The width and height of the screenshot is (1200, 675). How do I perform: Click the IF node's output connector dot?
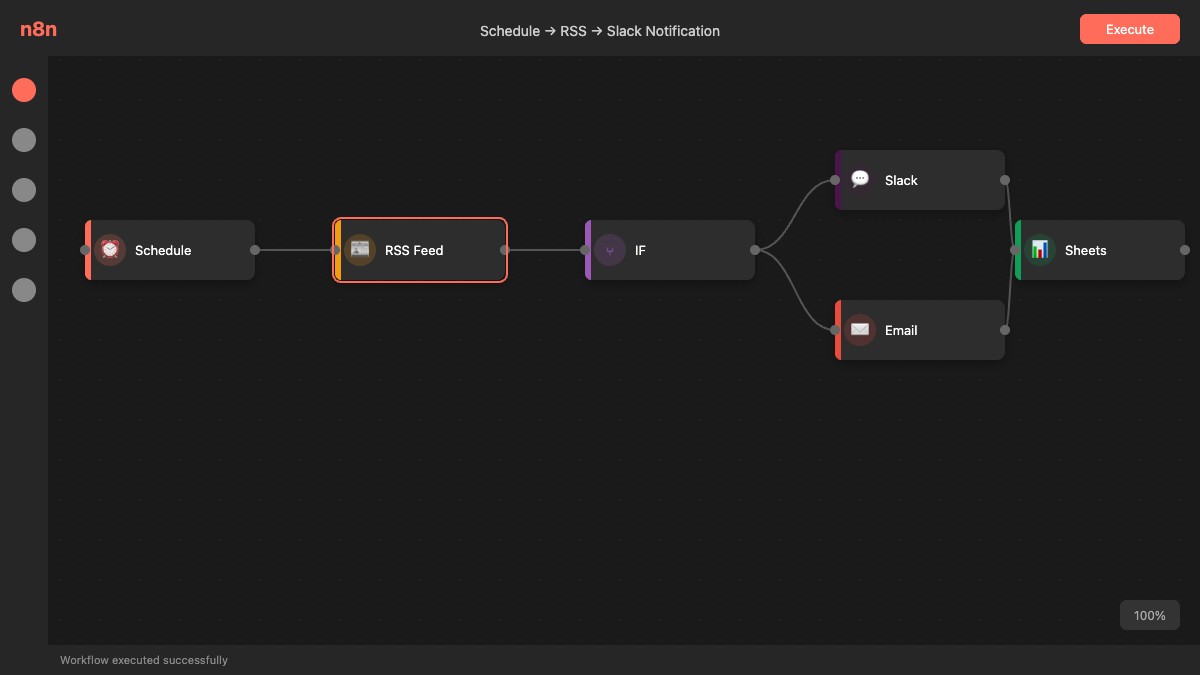755,250
